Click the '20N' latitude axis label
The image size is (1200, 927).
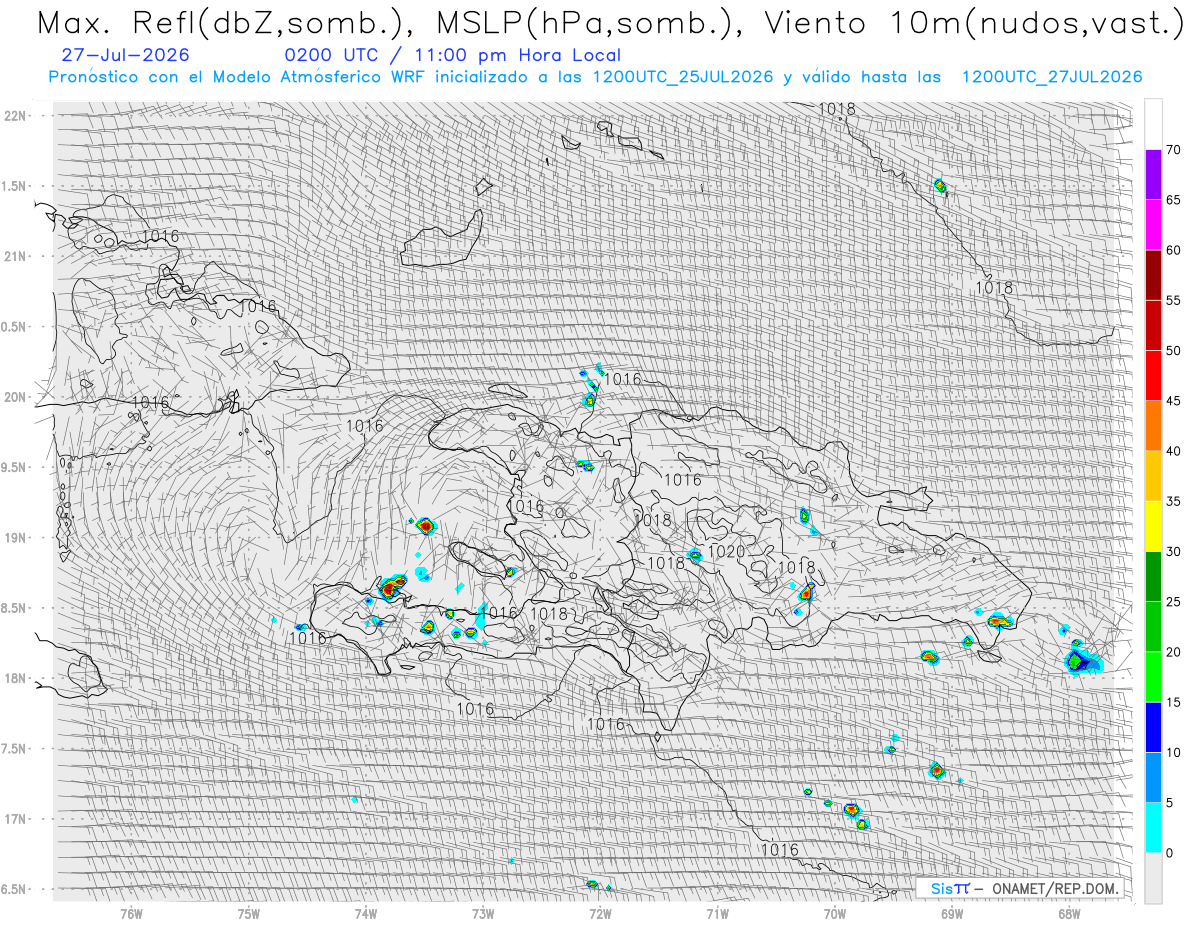[14, 397]
